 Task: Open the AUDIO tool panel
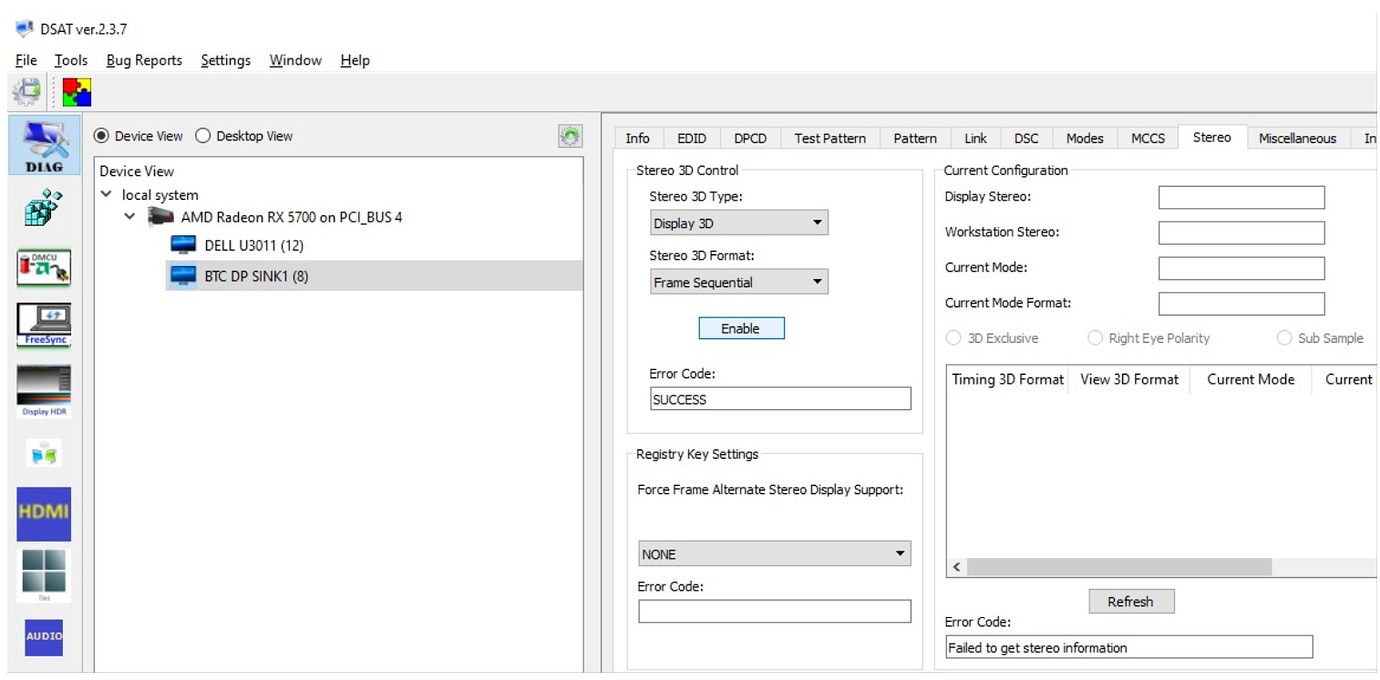[x=42, y=637]
